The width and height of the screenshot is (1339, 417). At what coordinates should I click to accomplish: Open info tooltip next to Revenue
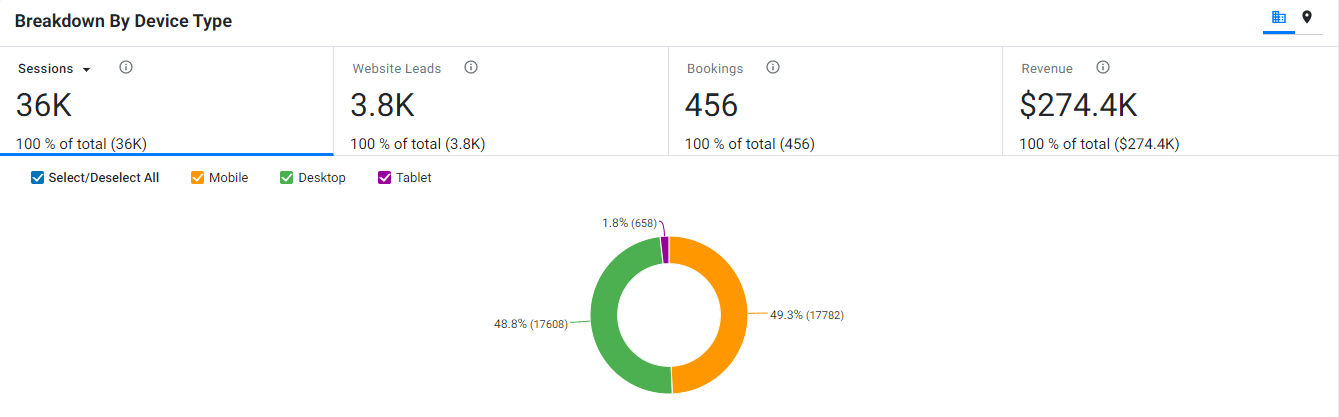[x=1103, y=68]
